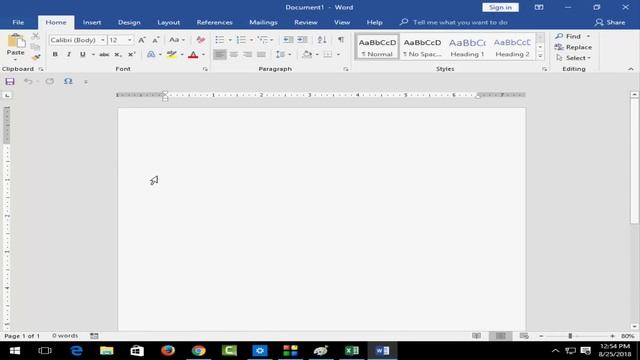This screenshot has width=640, height=360.
Task: Switch to the Design tab
Action: coord(129,22)
